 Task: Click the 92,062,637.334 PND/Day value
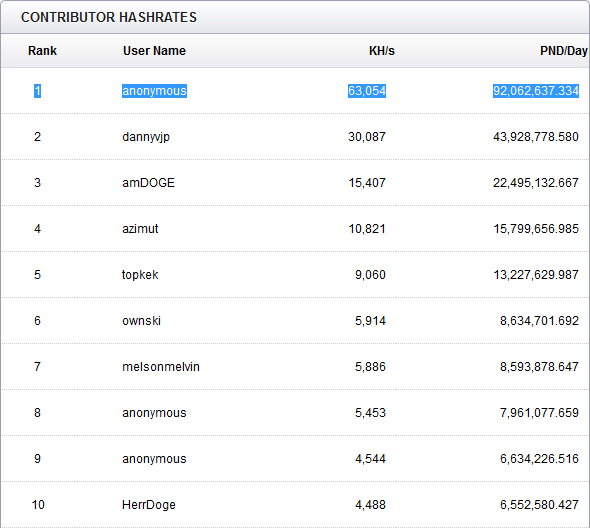pyautogui.click(x=536, y=91)
